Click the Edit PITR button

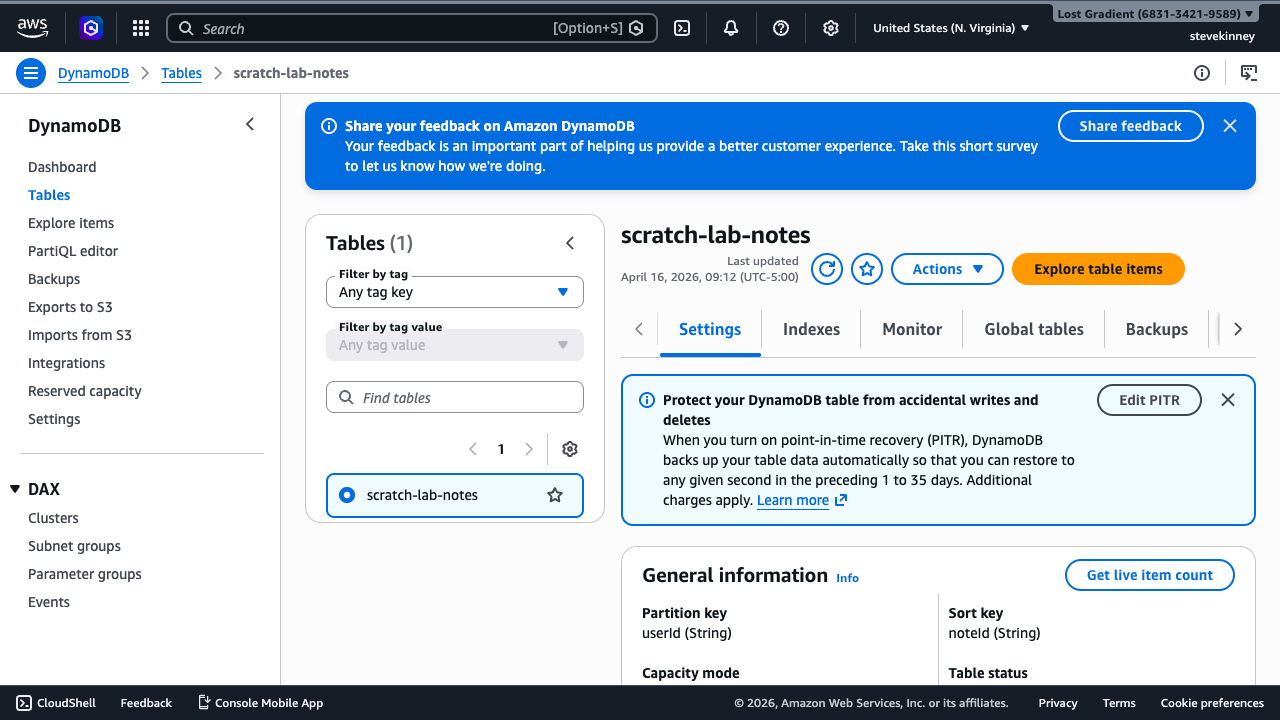pyautogui.click(x=1149, y=400)
